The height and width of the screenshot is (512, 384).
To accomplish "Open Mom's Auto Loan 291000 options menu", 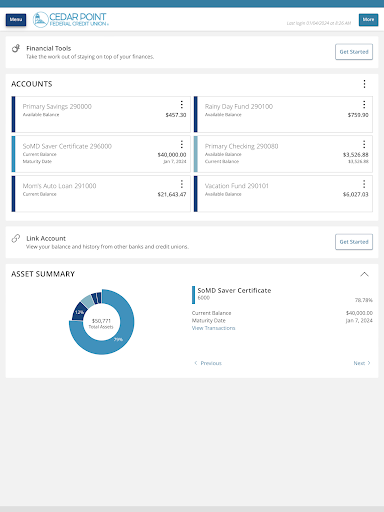I will tap(182, 184).
